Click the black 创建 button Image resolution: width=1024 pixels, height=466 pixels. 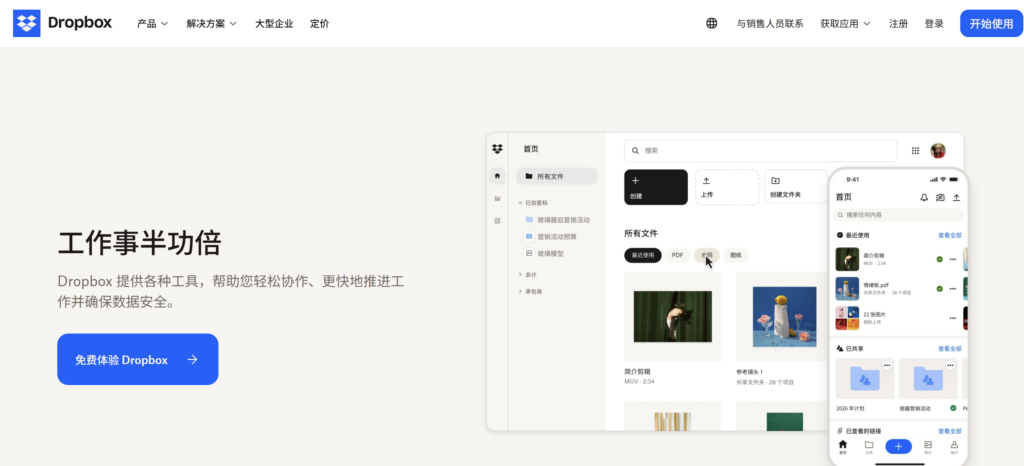(x=656, y=187)
